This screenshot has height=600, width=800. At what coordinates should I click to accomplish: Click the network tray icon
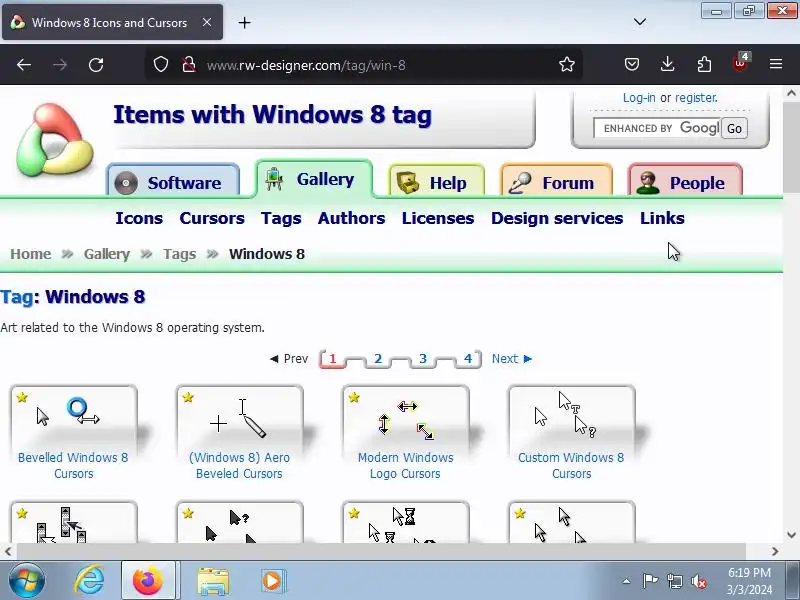(x=674, y=581)
